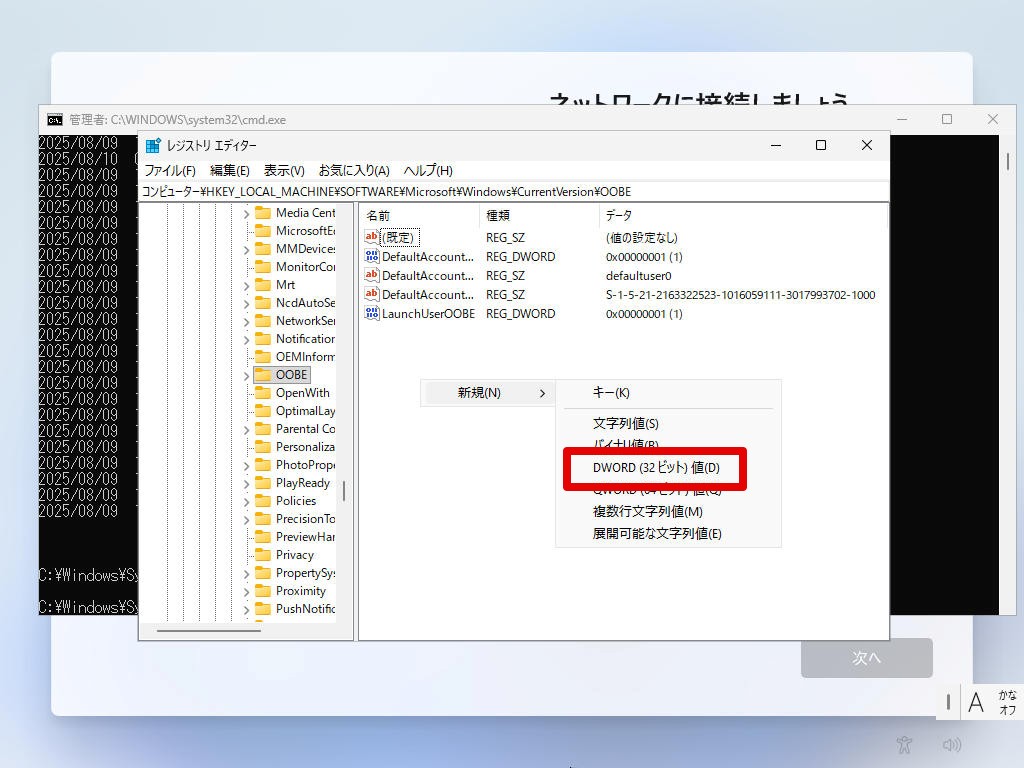Open the お気に入り(A) menu
1024x768 pixels.
[354, 170]
